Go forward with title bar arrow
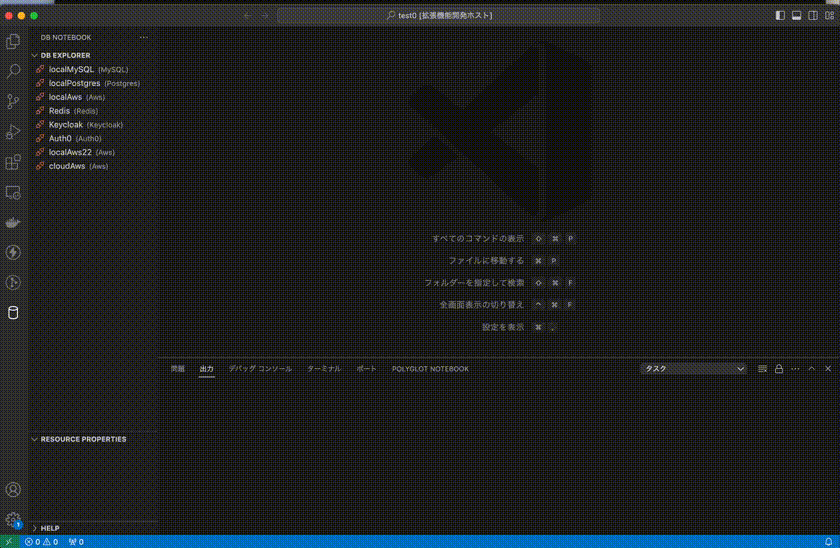Viewport: 840px width, 548px height. click(x=265, y=16)
